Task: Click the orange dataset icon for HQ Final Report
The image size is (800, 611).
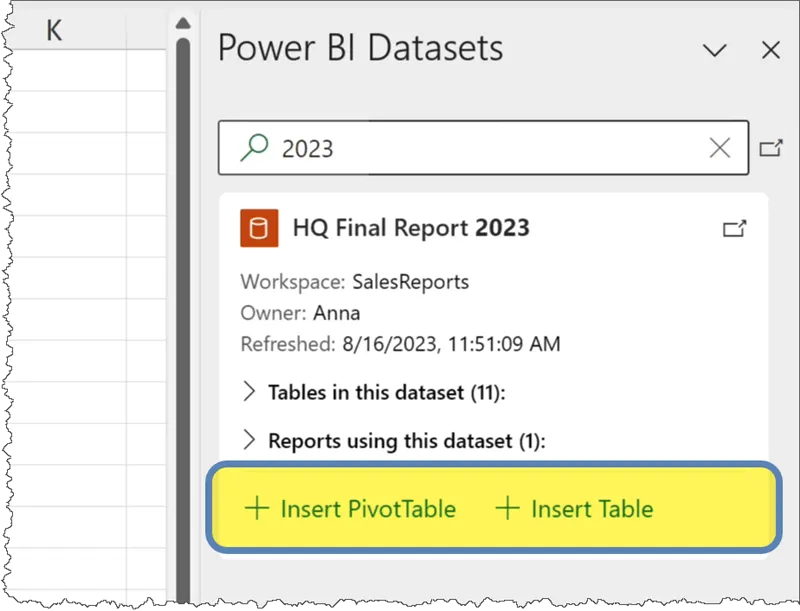Action: (259, 228)
